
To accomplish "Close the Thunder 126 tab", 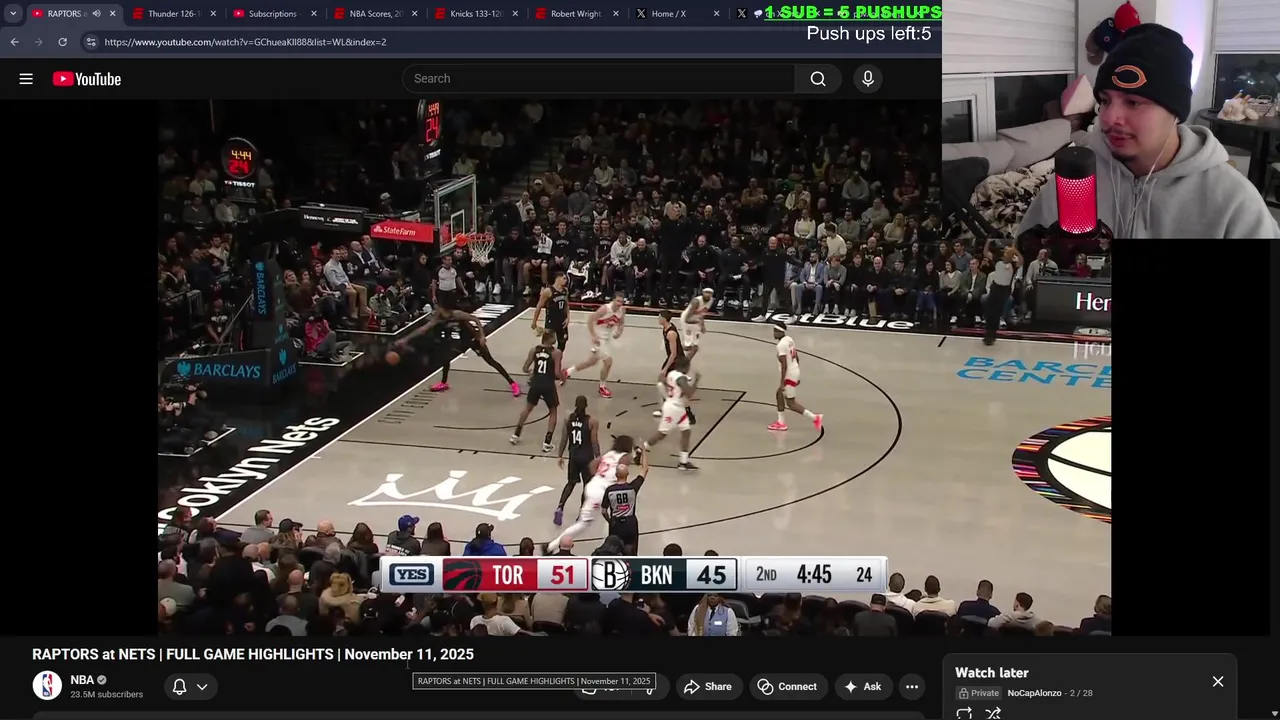I will [213, 14].
